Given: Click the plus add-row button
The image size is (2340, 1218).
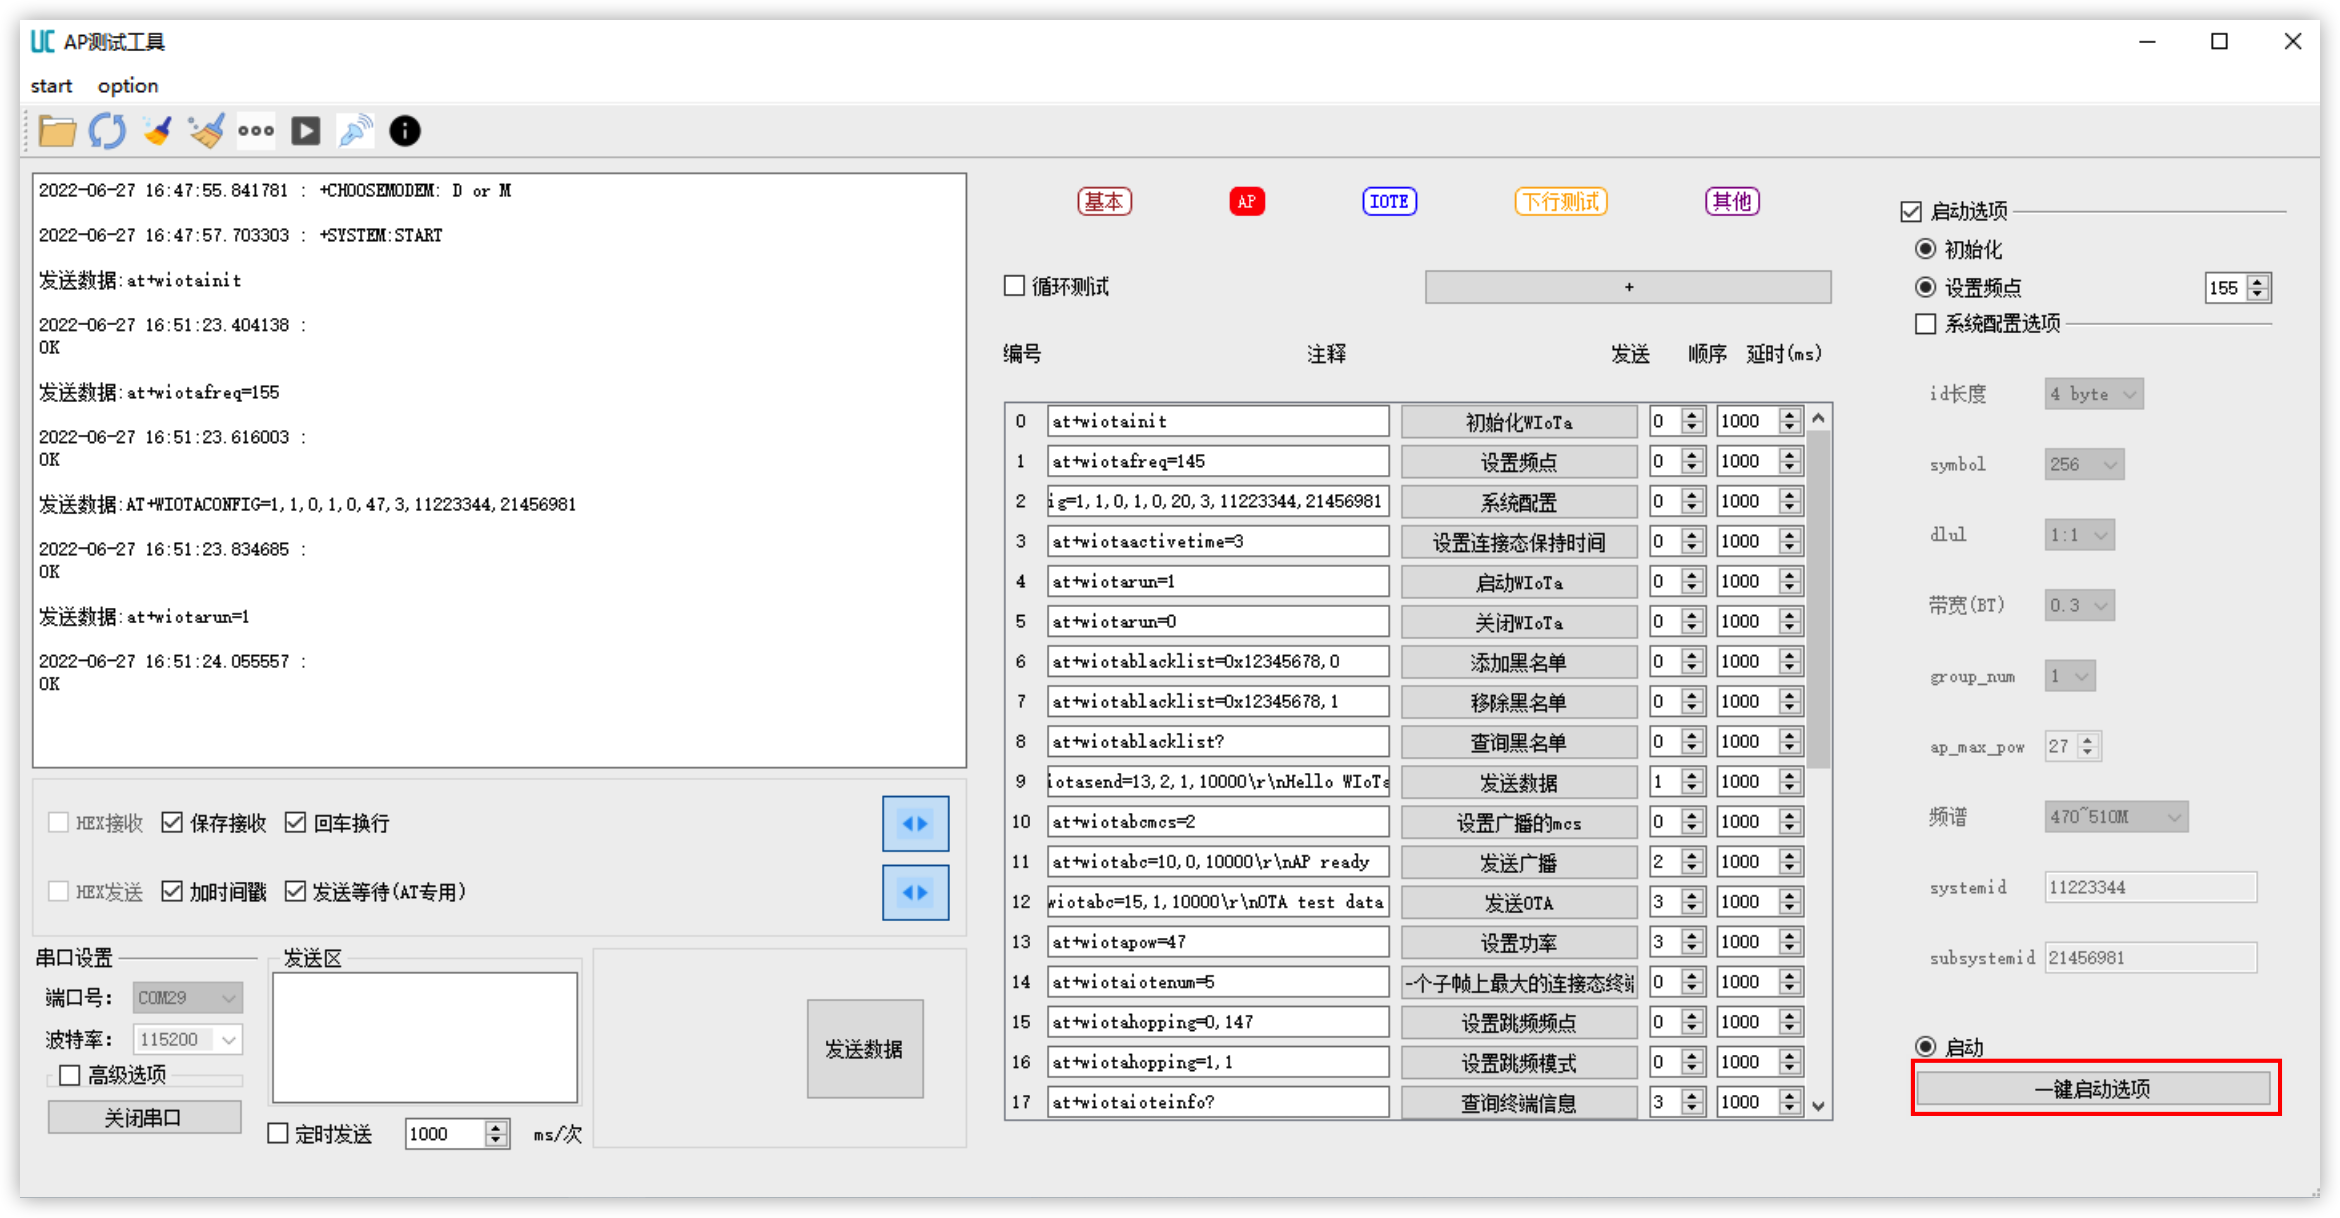Looking at the screenshot, I should (x=1628, y=286).
